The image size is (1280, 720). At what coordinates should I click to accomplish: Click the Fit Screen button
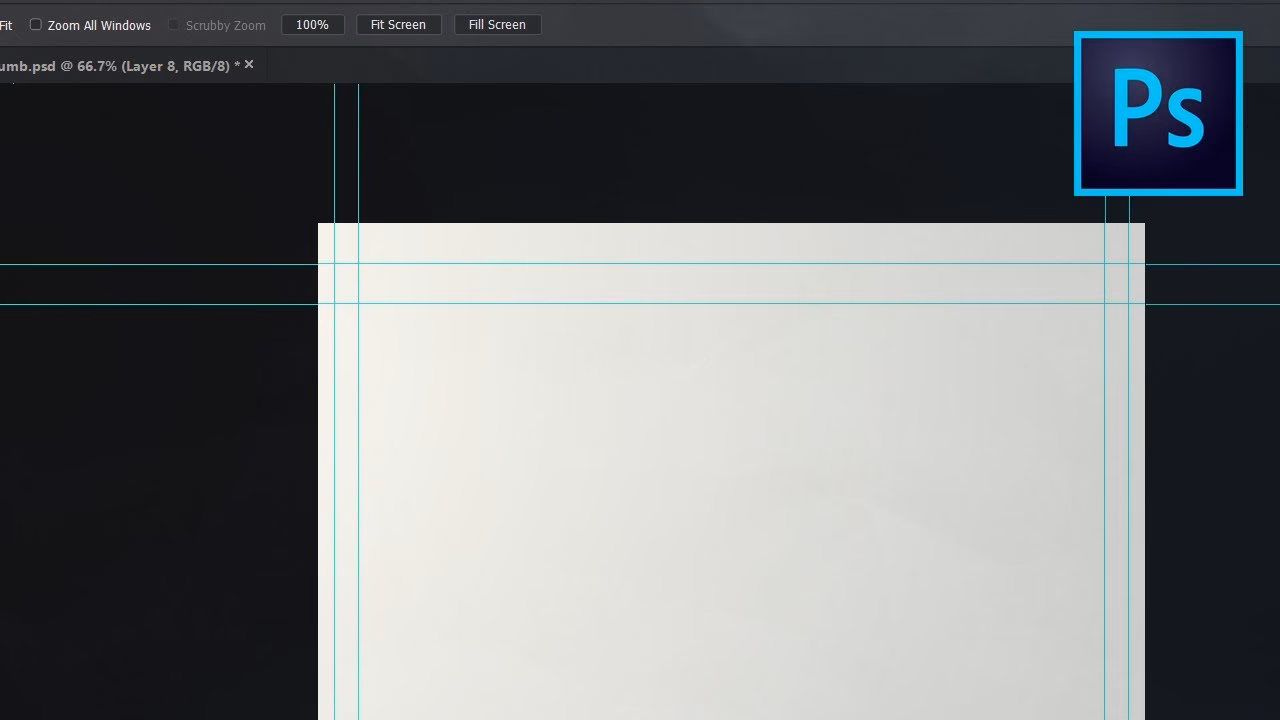click(x=398, y=24)
